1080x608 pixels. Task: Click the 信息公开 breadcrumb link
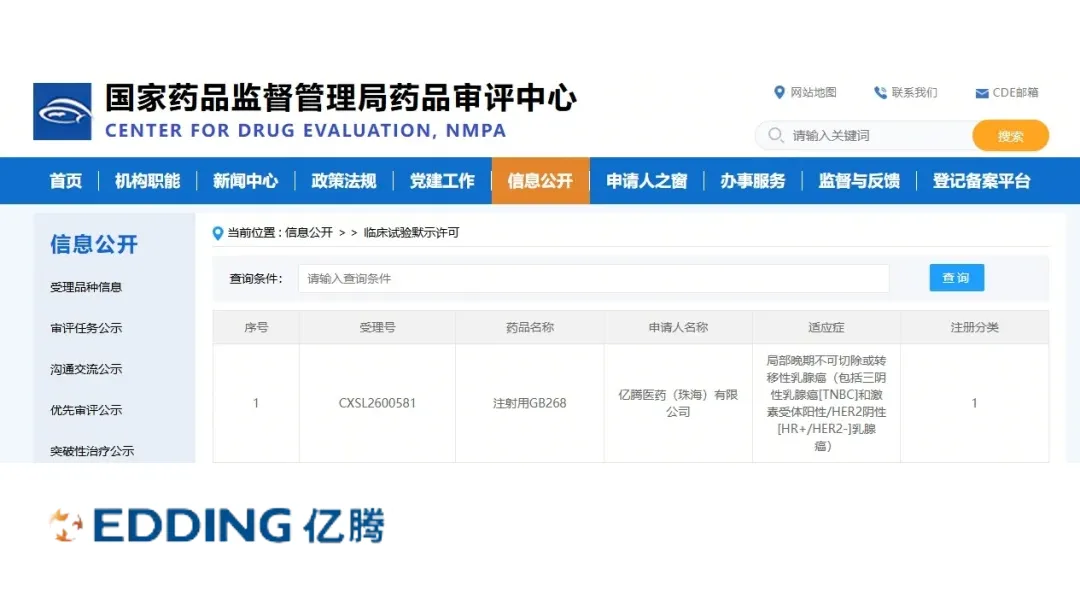pyautogui.click(x=309, y=233)
